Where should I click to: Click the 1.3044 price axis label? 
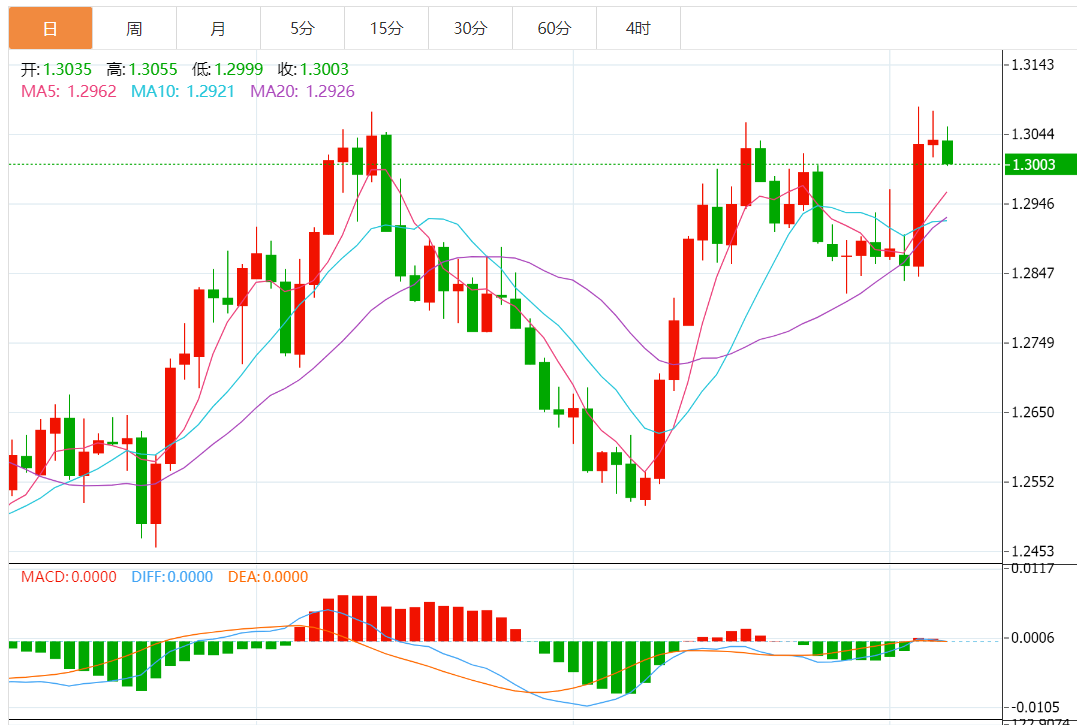coord(1034,134)
